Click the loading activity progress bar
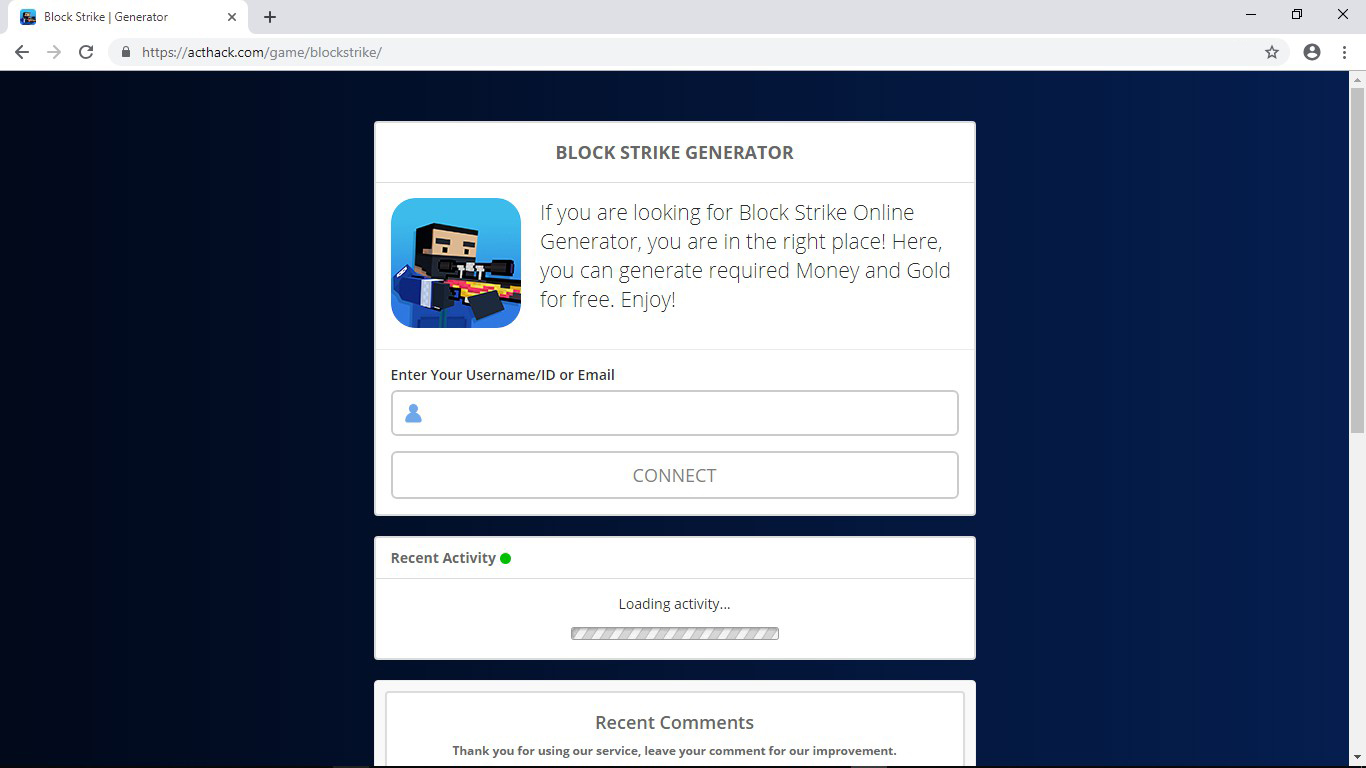The height and width of the screenshot is (768, 1366). click(675, 633)
